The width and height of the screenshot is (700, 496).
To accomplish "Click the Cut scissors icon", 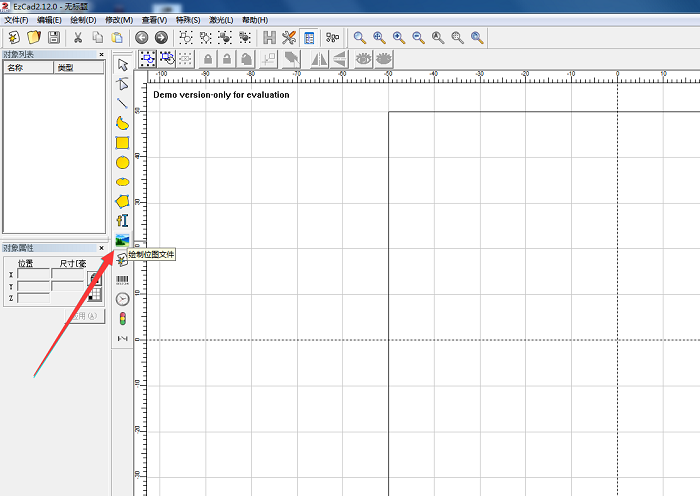I will [x=77, y=37].
